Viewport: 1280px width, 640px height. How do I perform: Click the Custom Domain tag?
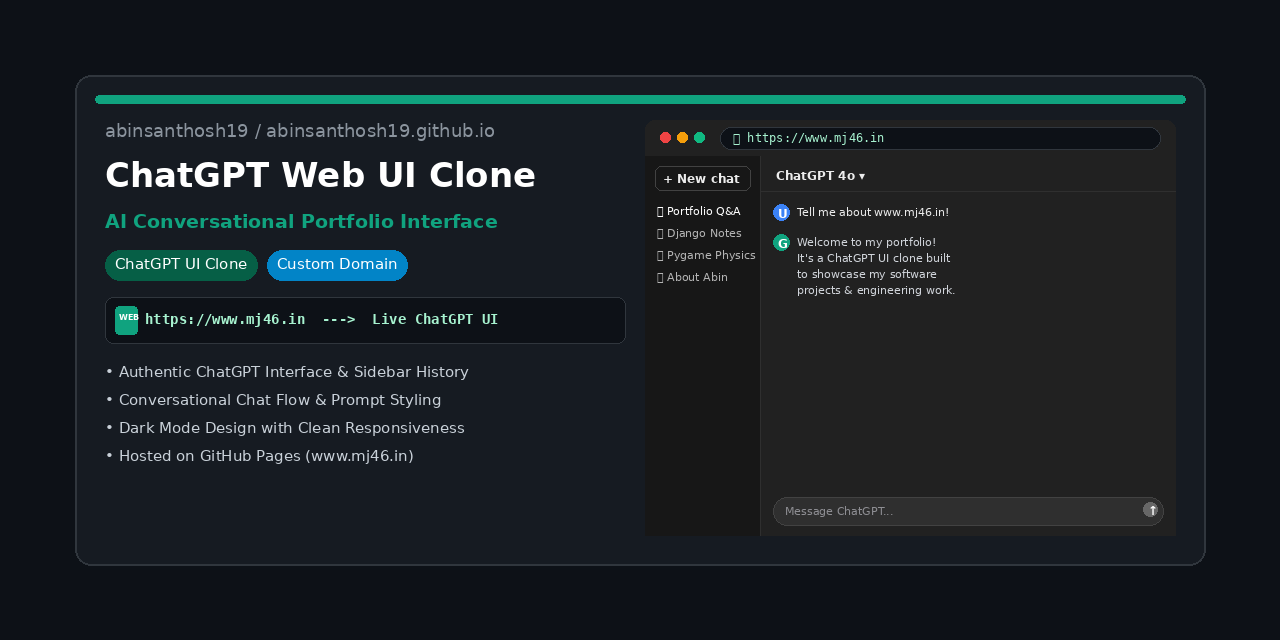[337, 265]
